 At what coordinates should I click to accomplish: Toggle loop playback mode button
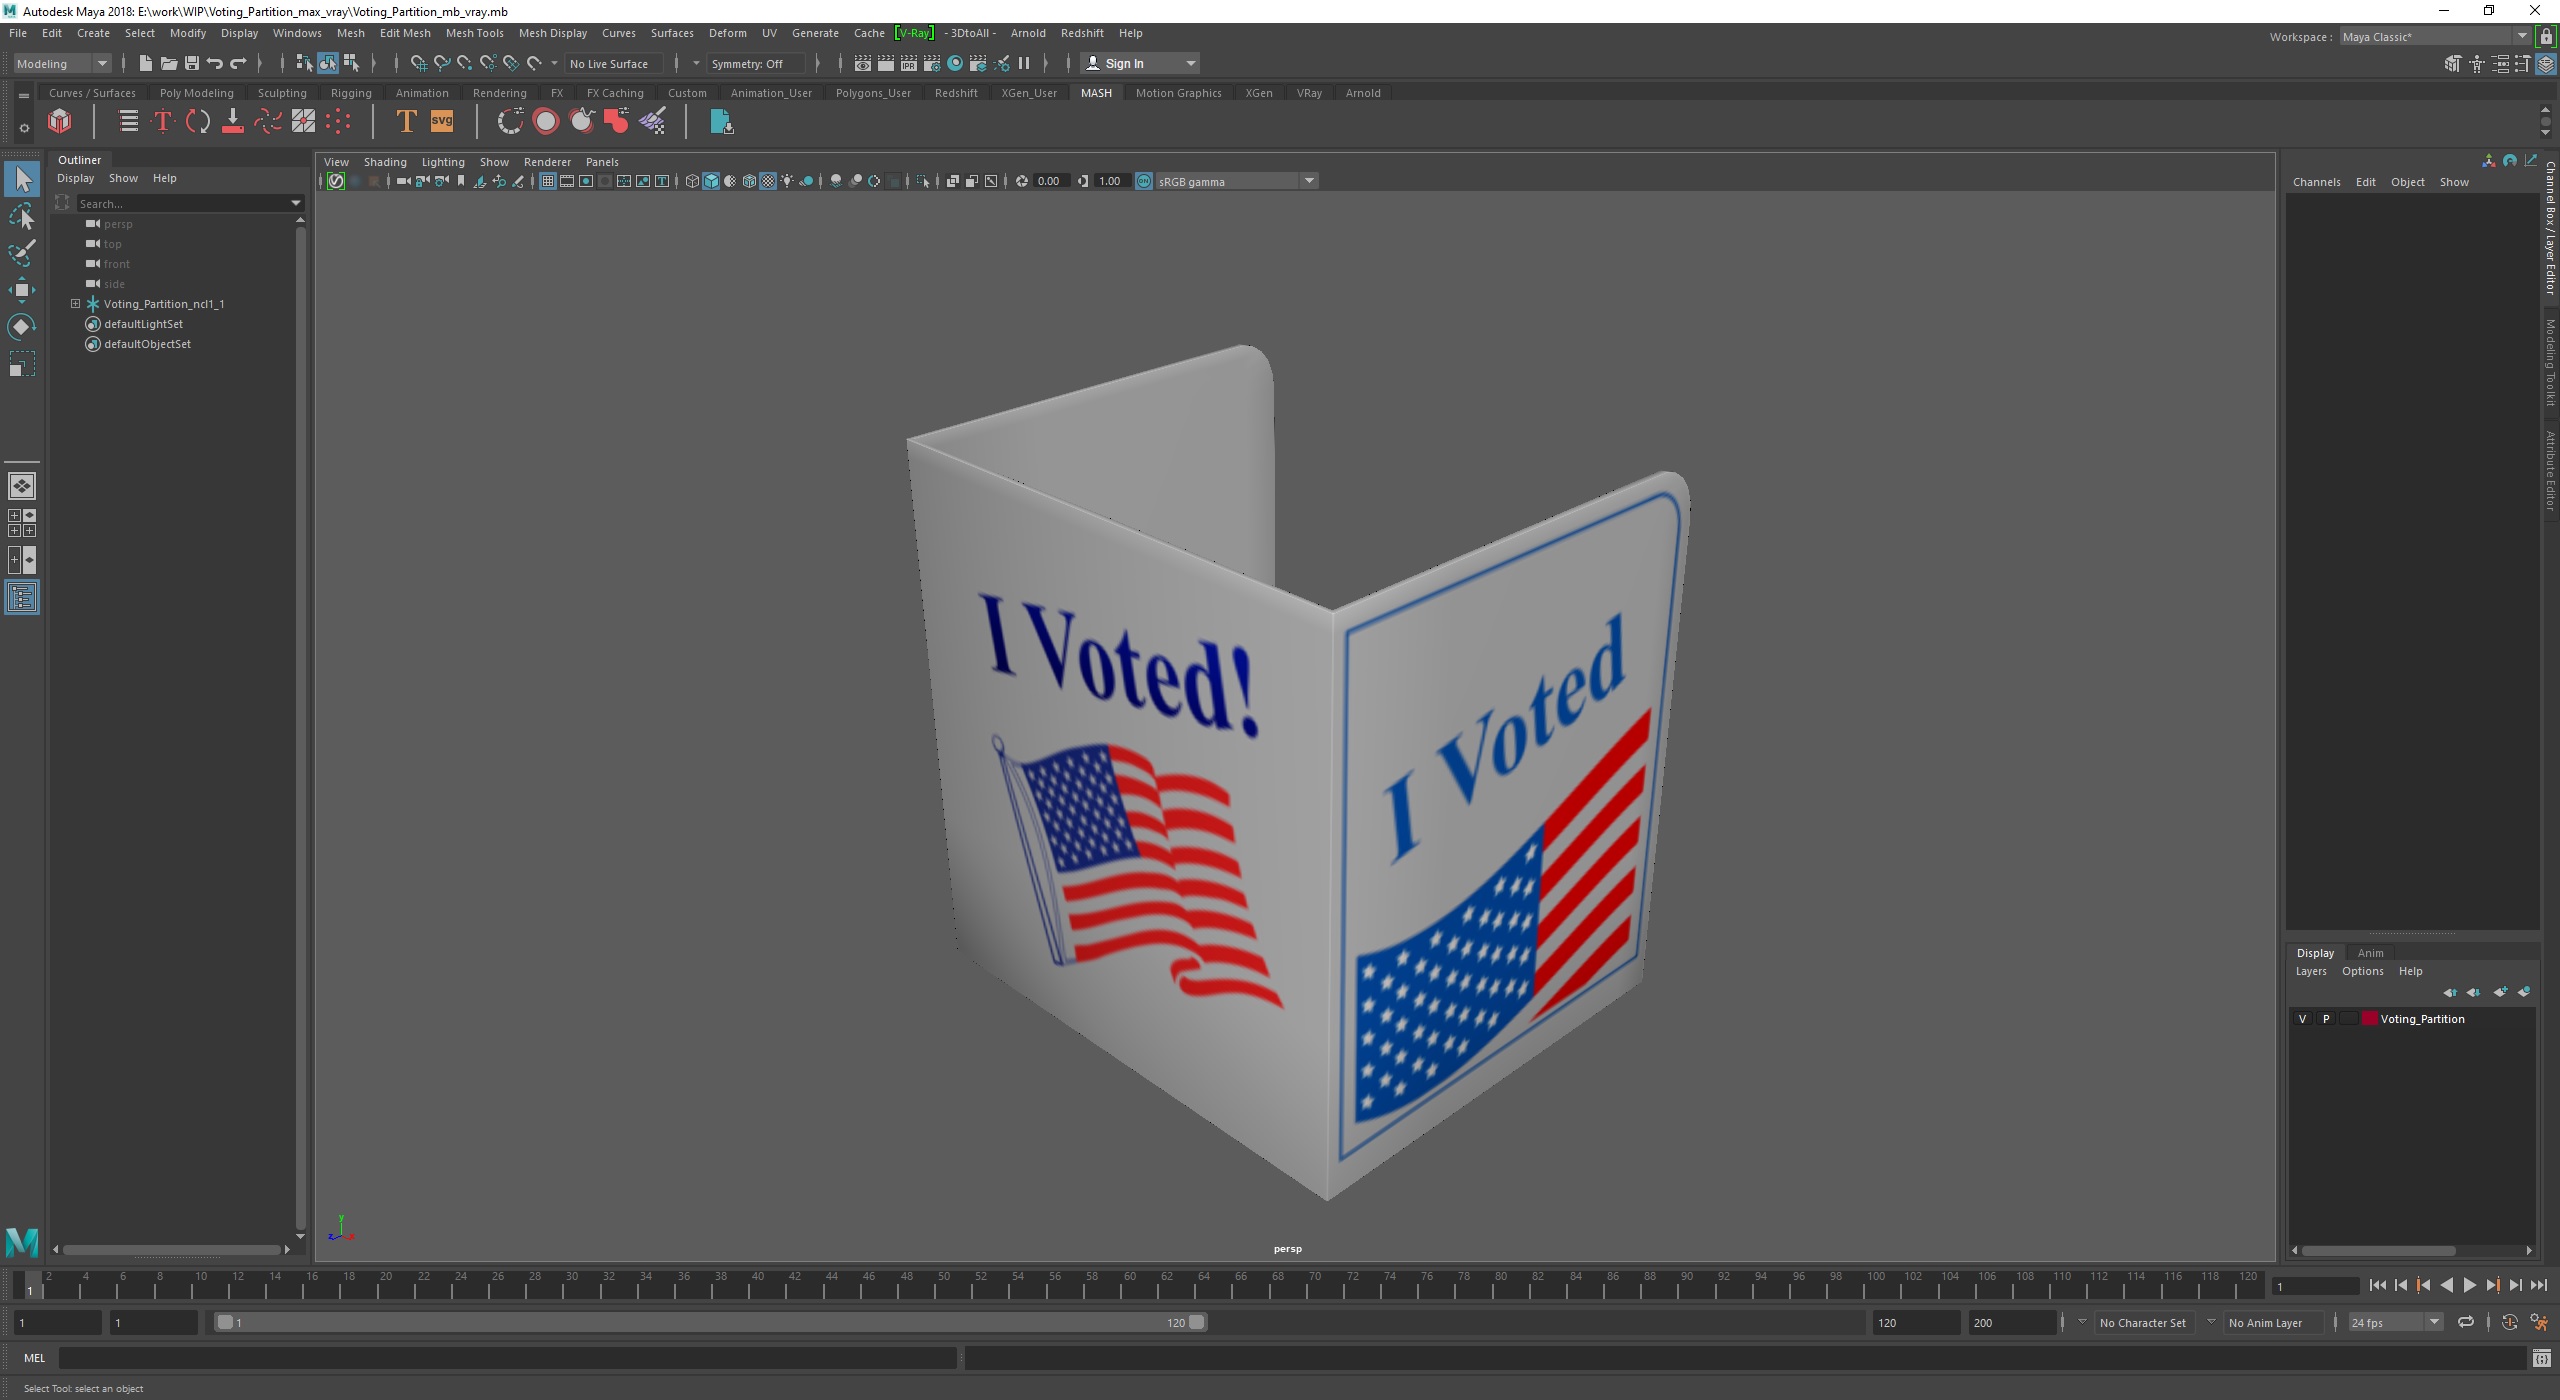(x=2466, y=1323)
